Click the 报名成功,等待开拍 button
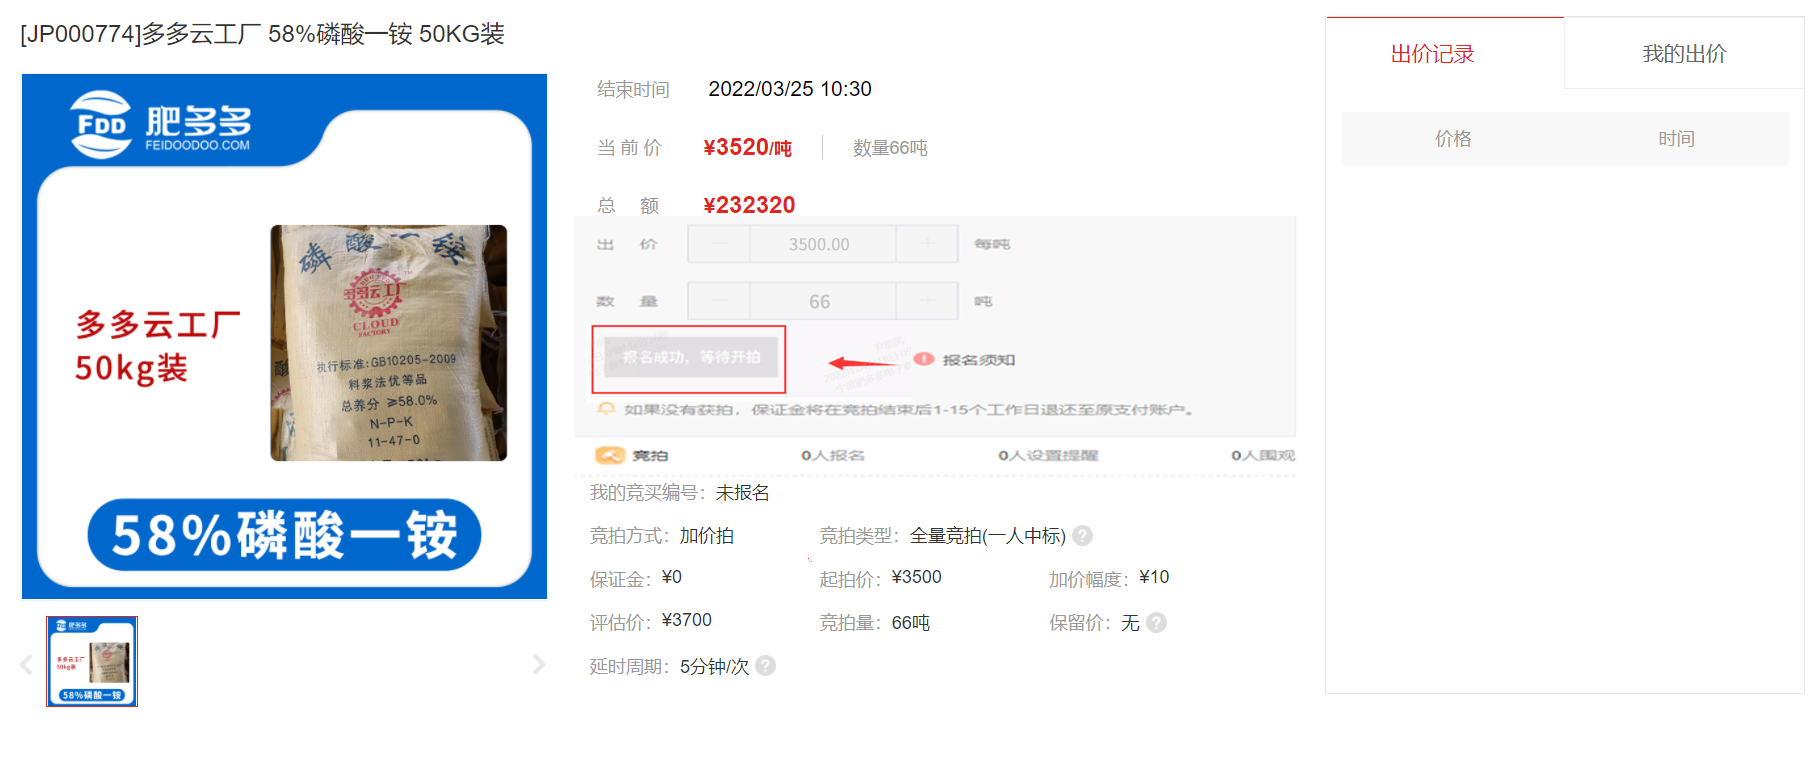Viewport: 1815px width, 757px height. (690, 357)
